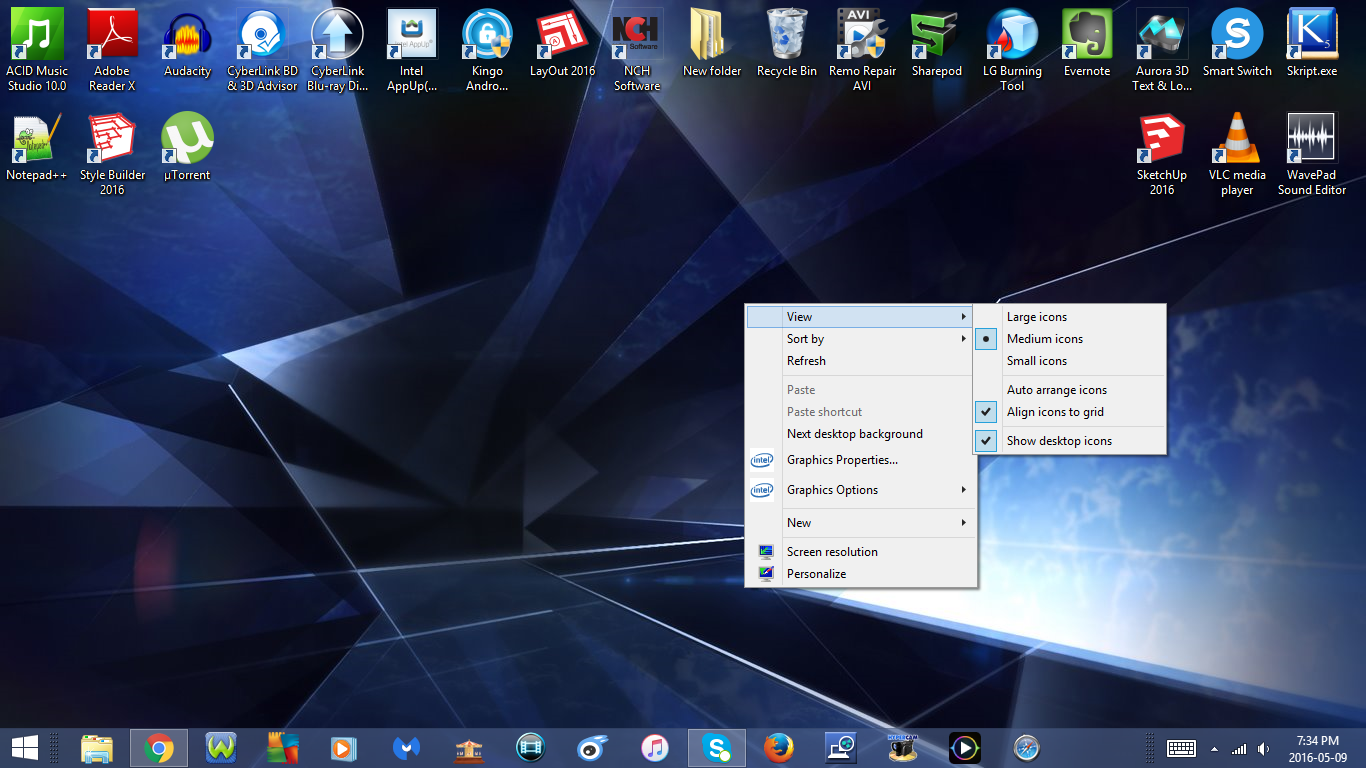1366x768 pixels.
Task: Expand the Graphics Options submenu
Action: [x=860, y=490]
